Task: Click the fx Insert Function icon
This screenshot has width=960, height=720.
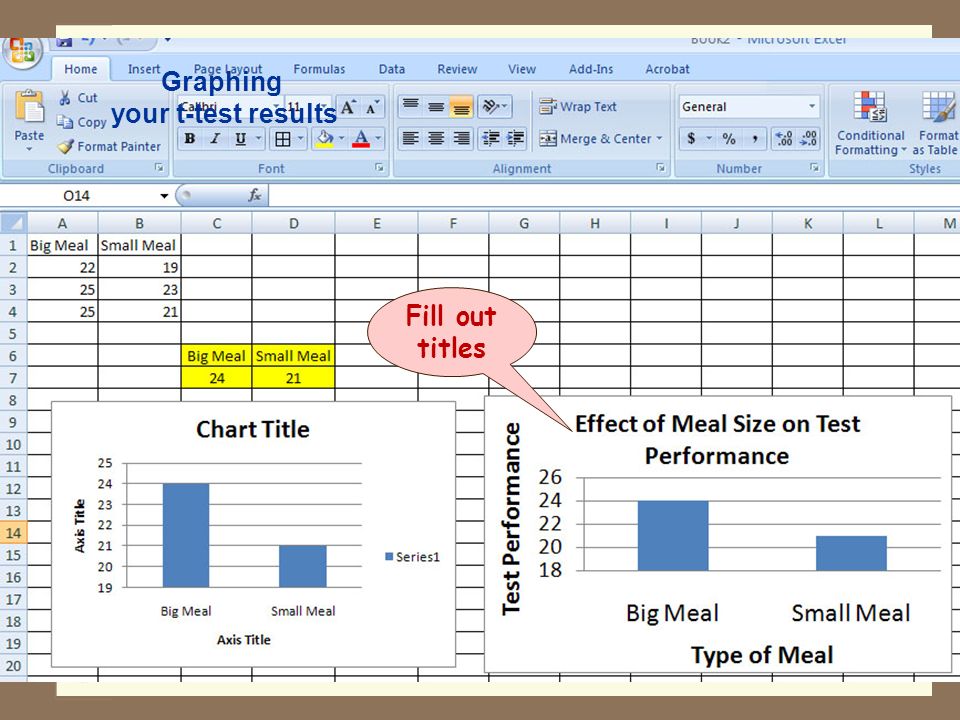Action: (x=255, y=195)
